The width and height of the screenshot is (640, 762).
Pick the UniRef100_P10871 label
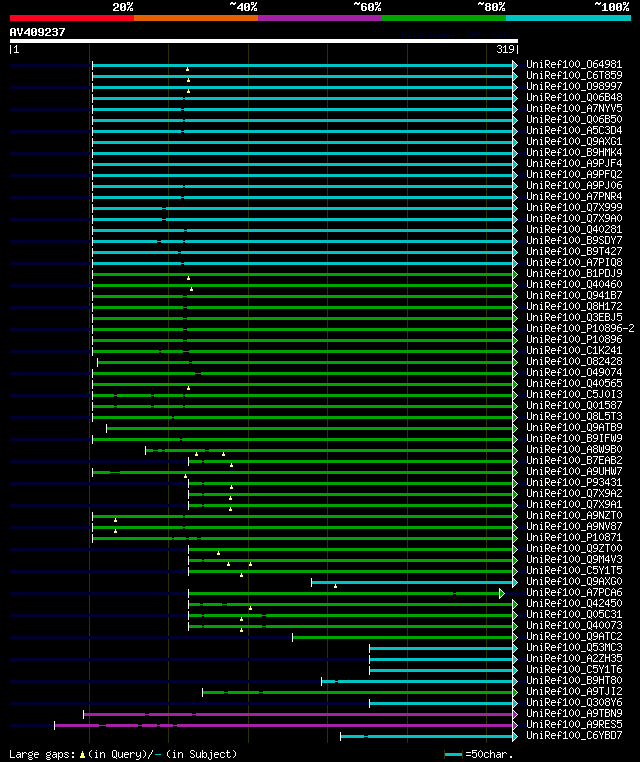pos(574,537)
